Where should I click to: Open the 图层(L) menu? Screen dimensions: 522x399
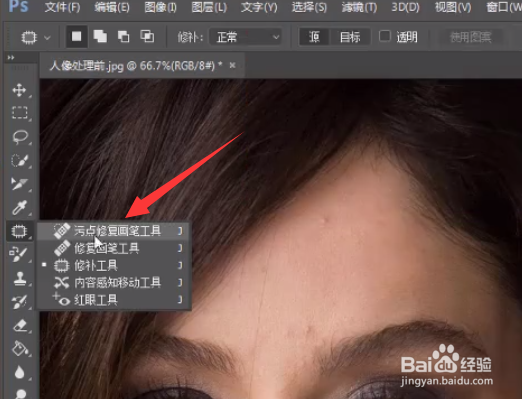(x=209, y=7)
